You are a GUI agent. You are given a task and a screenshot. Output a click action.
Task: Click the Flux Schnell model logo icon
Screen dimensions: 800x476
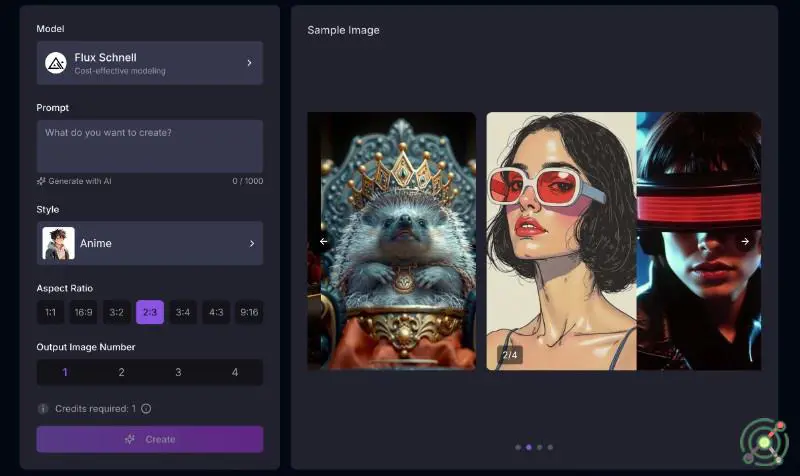tap(56, 63)
